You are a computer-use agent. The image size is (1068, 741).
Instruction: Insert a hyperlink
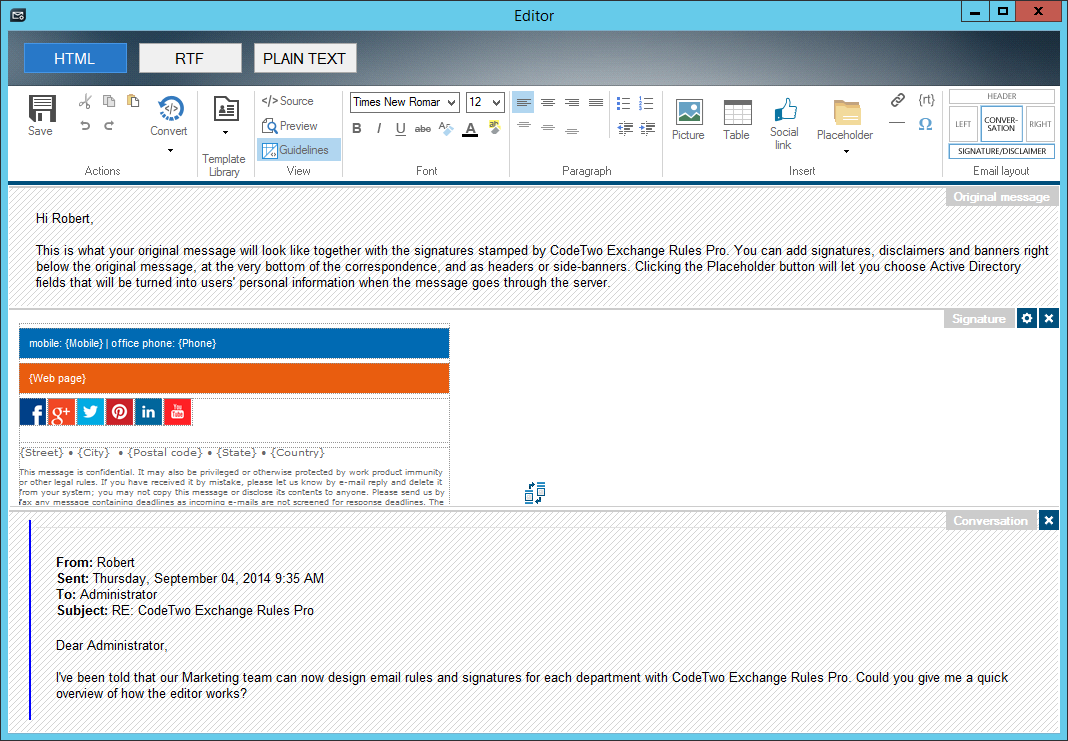[x=897, y=99]
